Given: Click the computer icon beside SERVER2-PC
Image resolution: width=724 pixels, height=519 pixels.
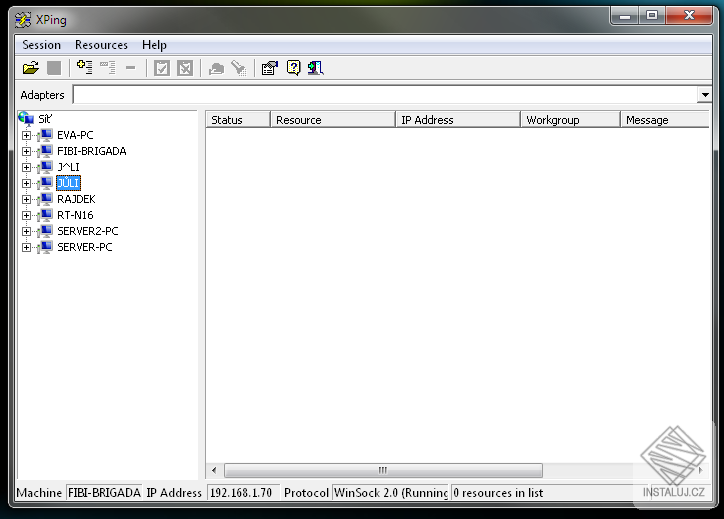Looking at the screenshot, I should (x=46, y=231).
